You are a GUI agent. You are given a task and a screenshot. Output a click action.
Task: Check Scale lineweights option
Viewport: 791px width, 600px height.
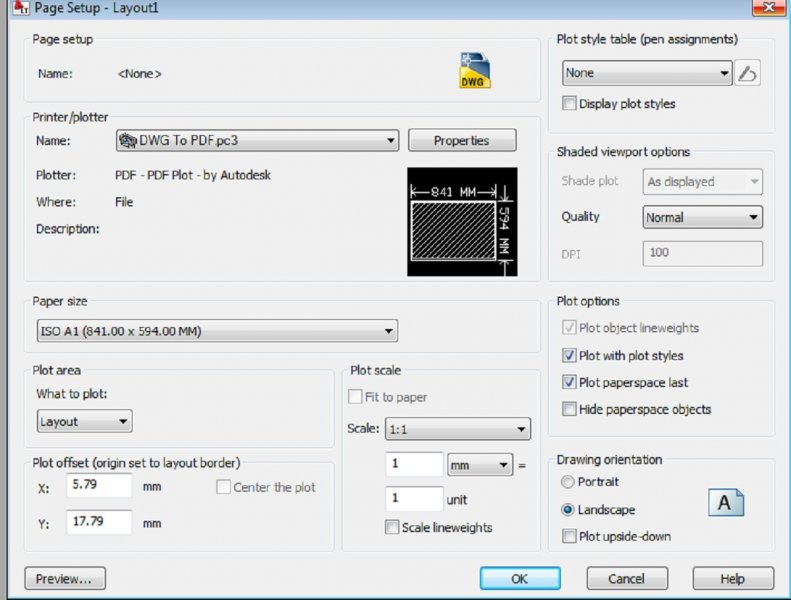[392, 527]
